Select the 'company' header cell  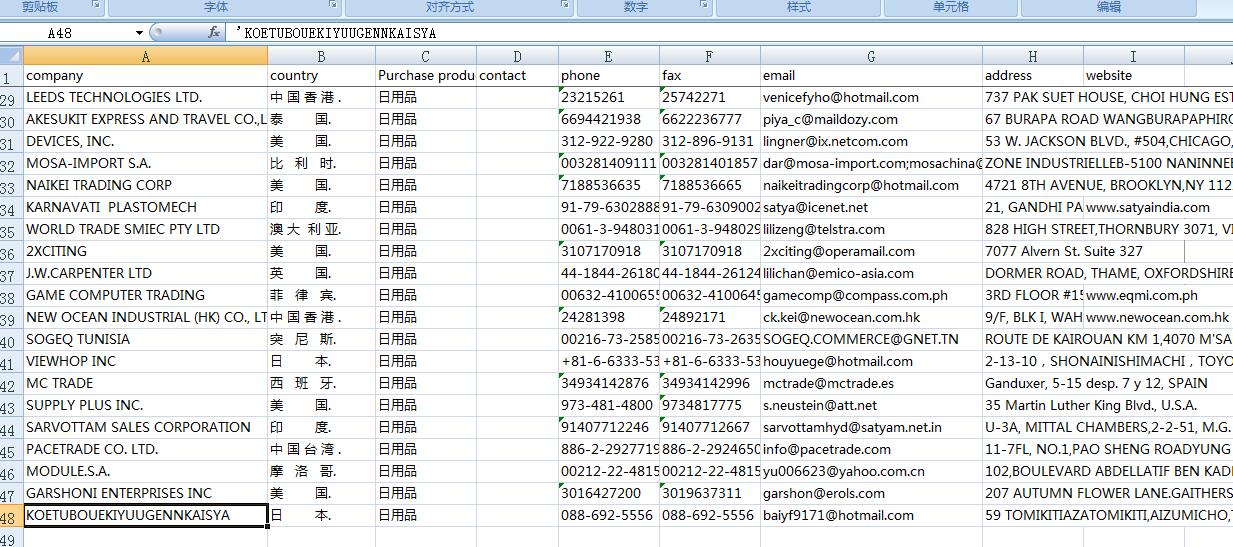pos(146,76)
